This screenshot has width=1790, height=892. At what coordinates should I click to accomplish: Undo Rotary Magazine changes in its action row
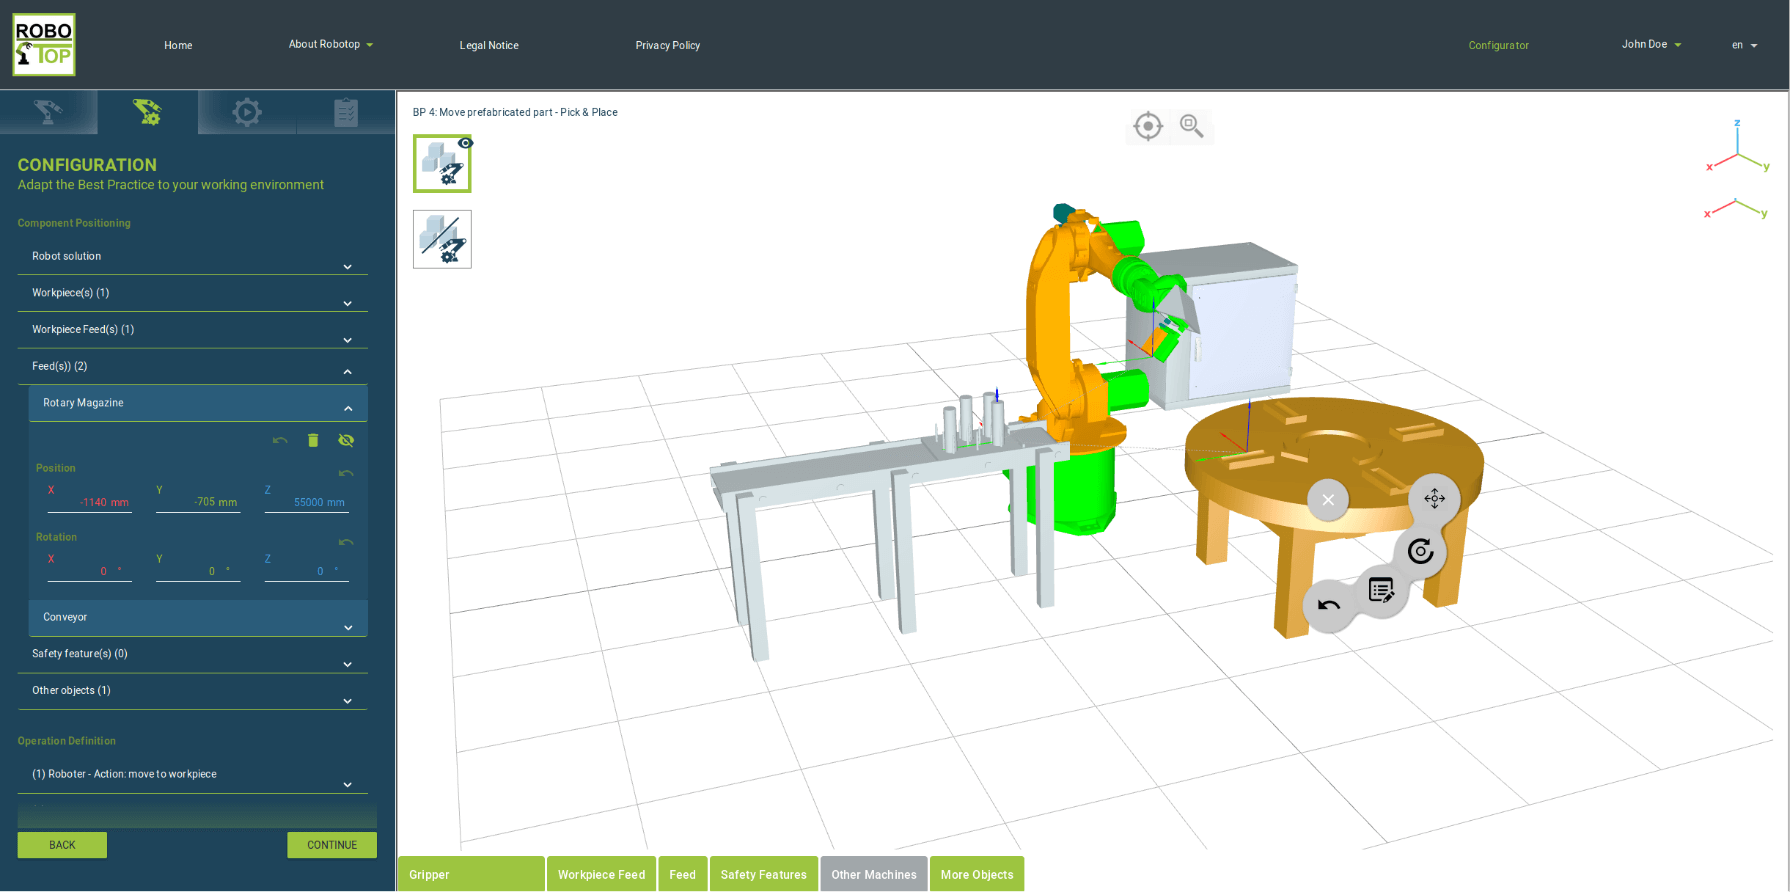pyautogui.click(x=280, y=440)
